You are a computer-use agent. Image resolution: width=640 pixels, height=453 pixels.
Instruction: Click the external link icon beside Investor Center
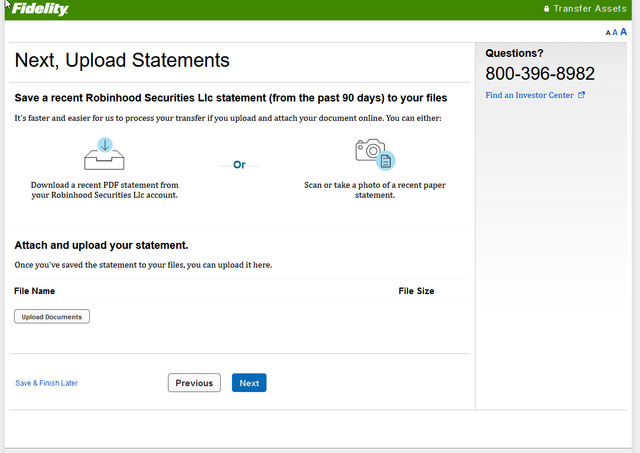click(x=581, y=95)
